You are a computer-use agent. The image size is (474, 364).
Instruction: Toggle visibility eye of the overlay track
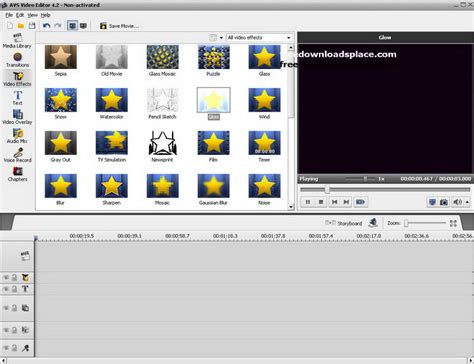coord(6,308)
